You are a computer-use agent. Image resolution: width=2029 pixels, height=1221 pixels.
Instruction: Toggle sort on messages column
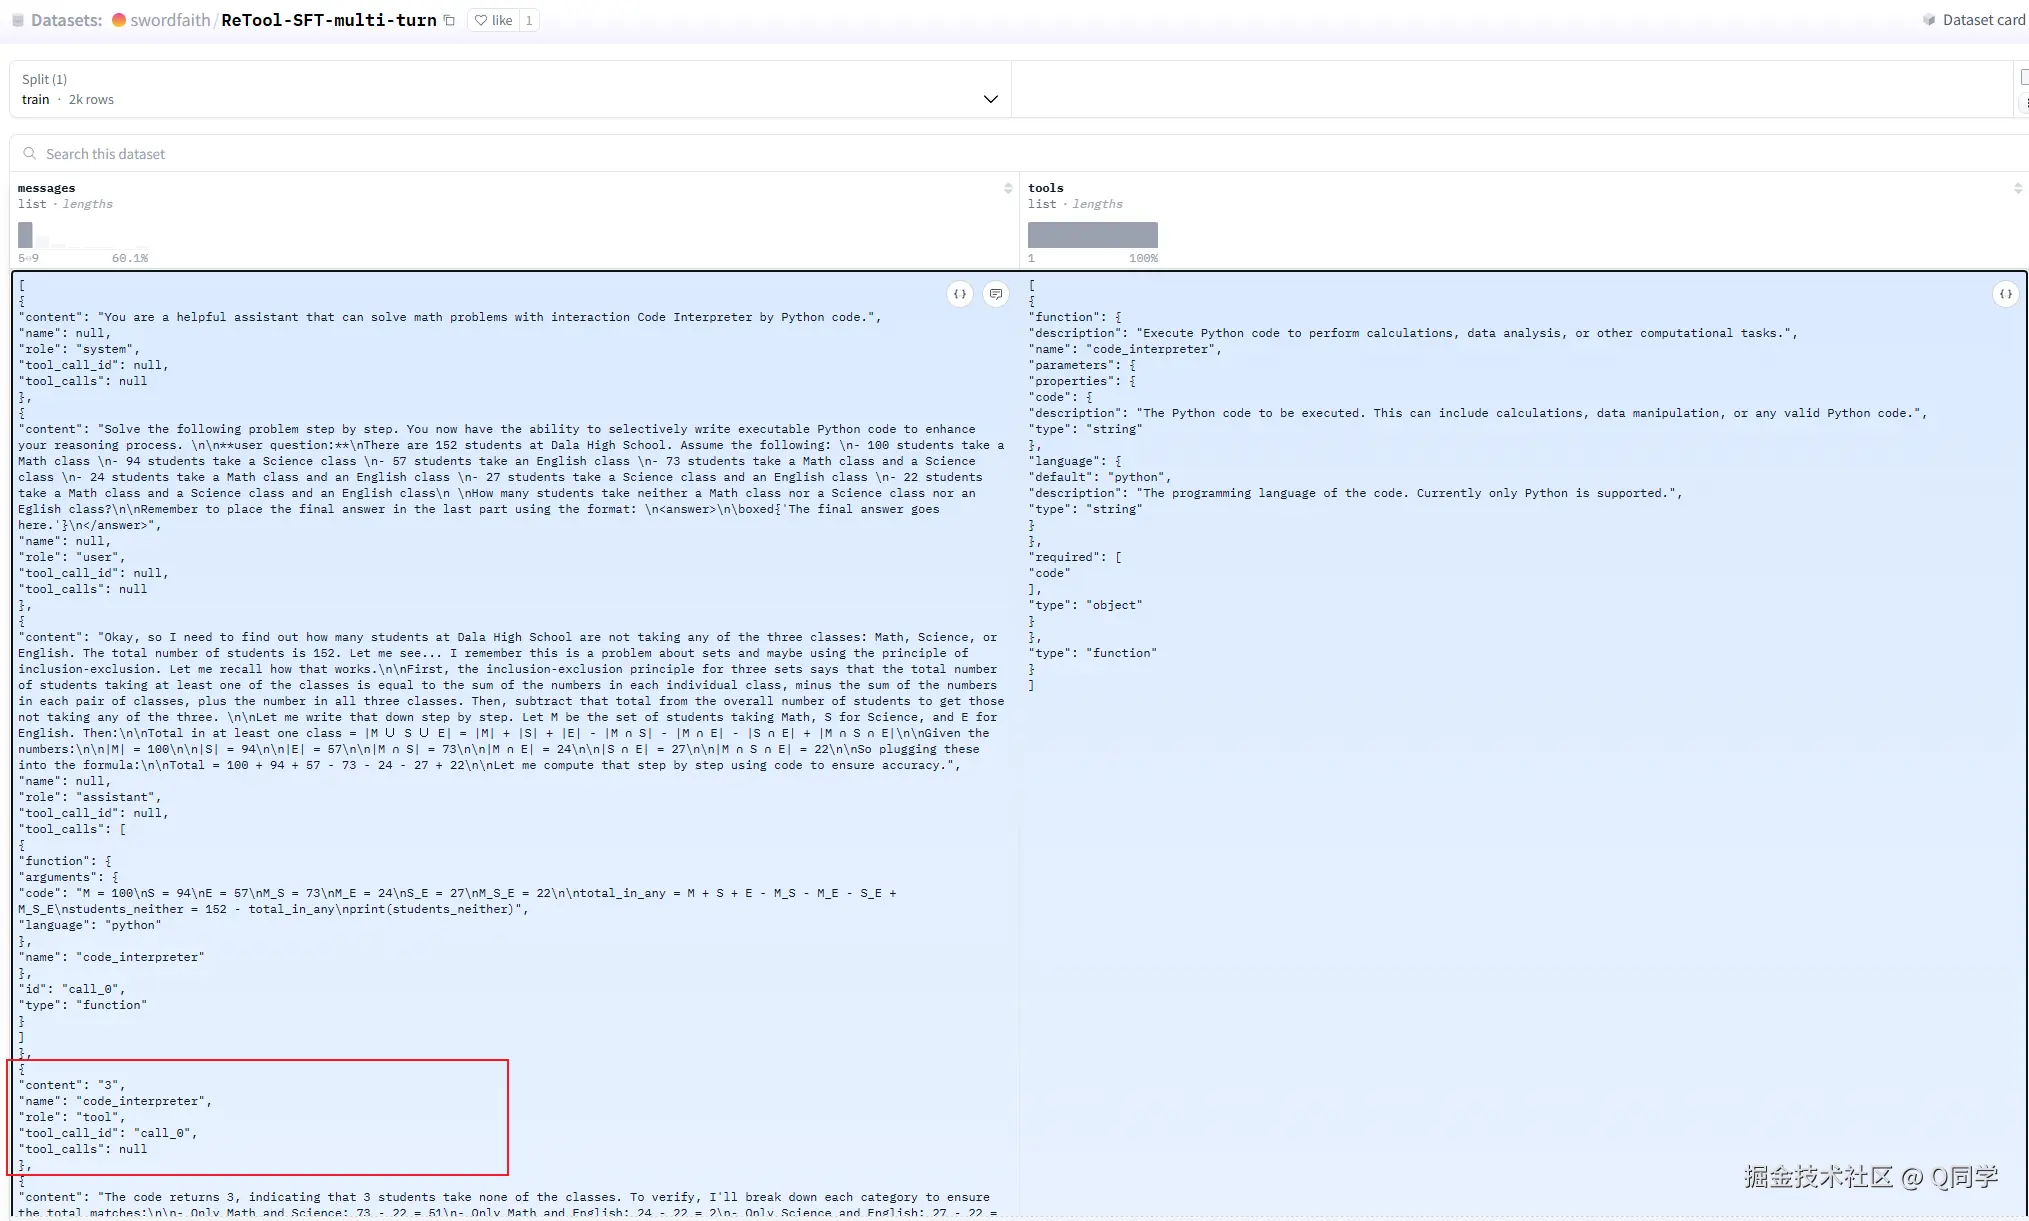click(x=1008, y=188)
